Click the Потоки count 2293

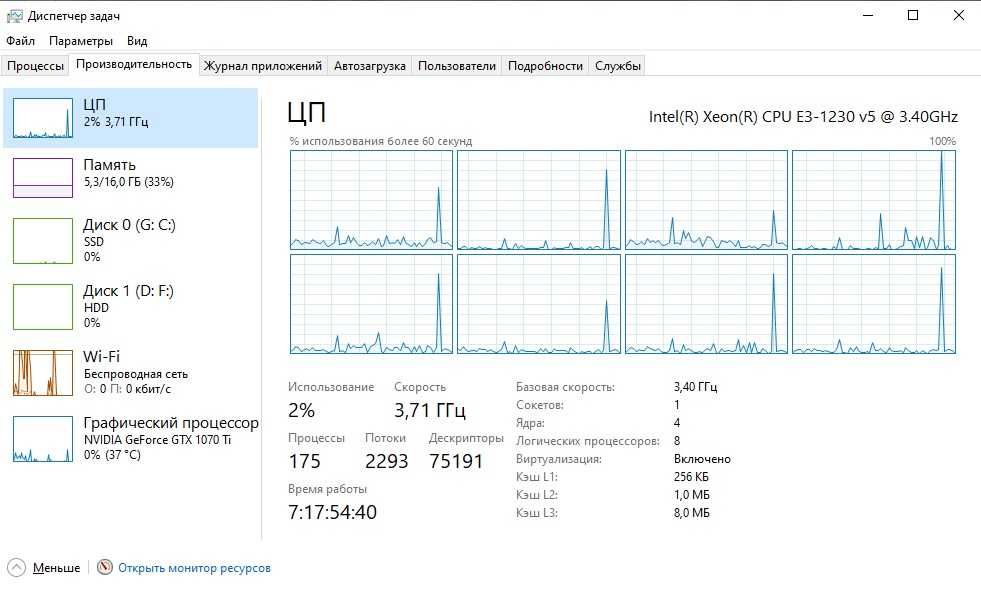(386, 461)
